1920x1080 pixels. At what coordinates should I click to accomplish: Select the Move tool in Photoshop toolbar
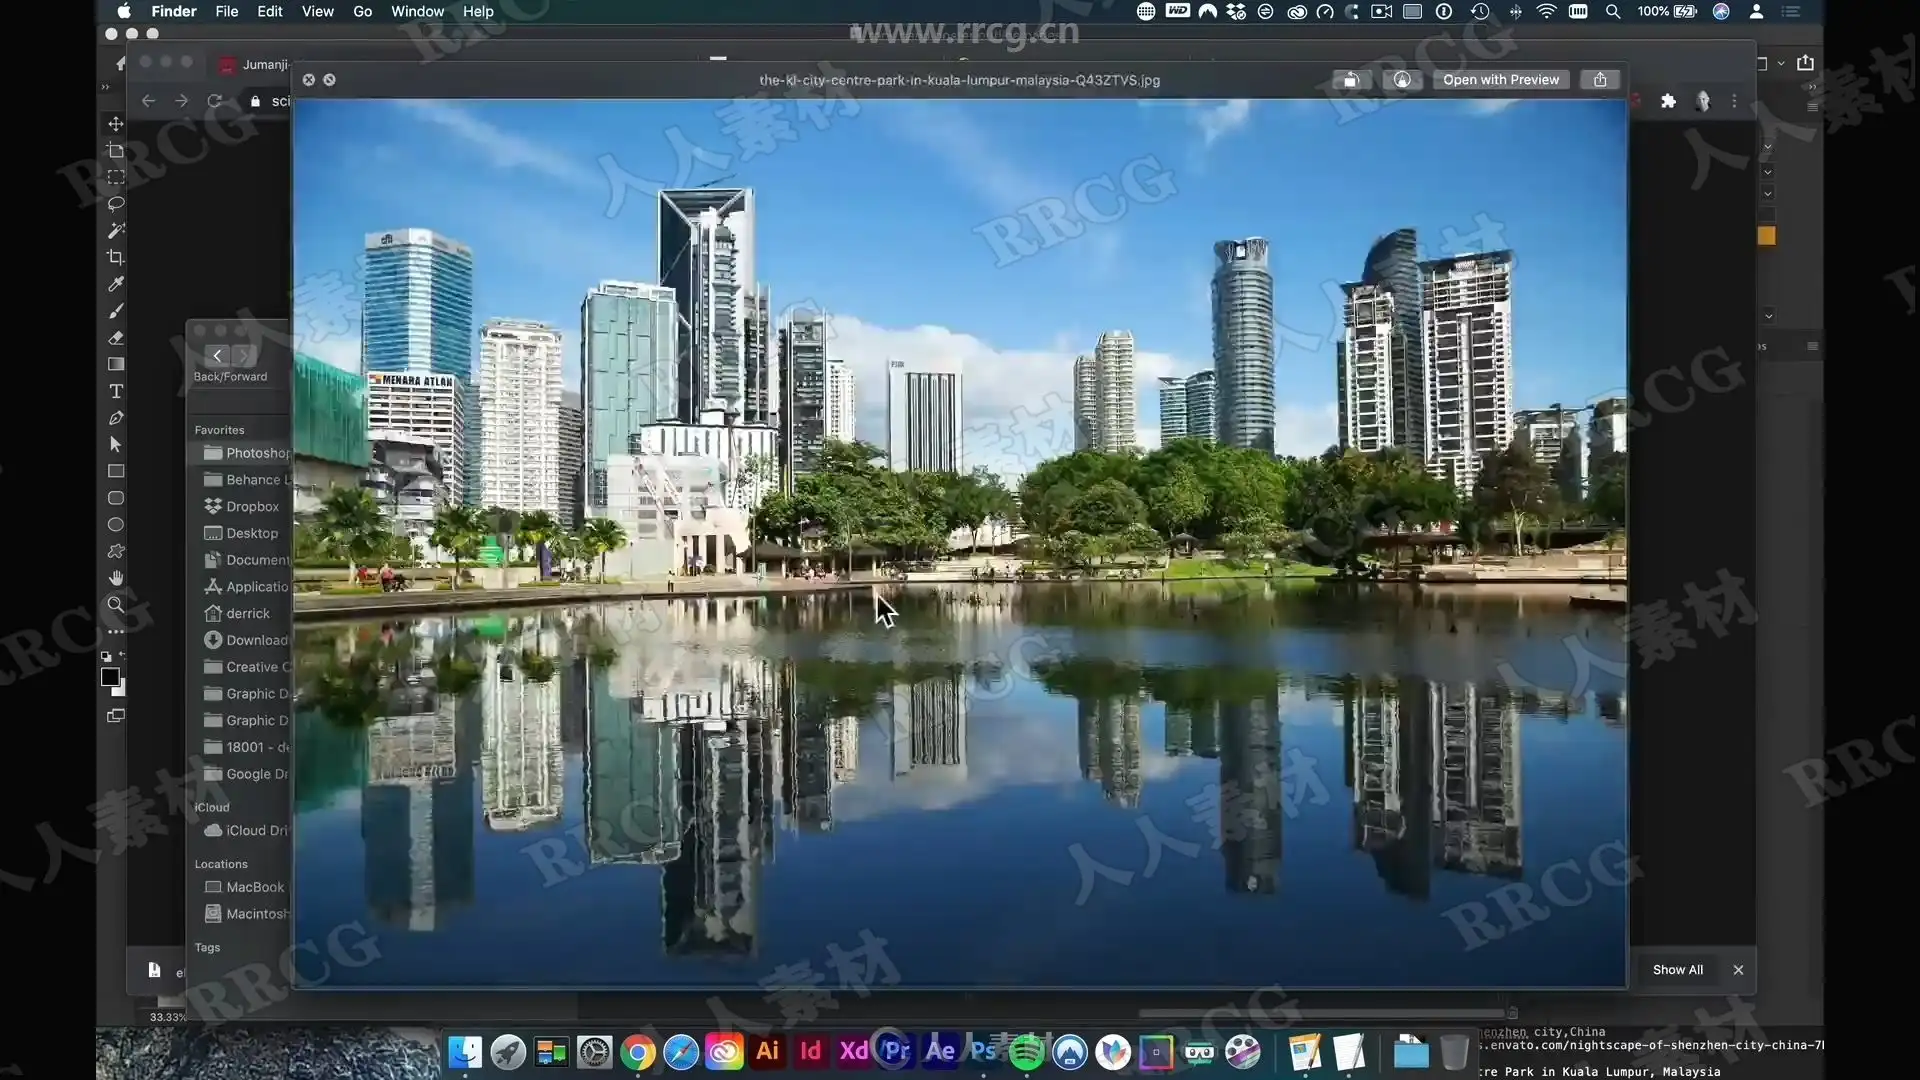[116, 124]
